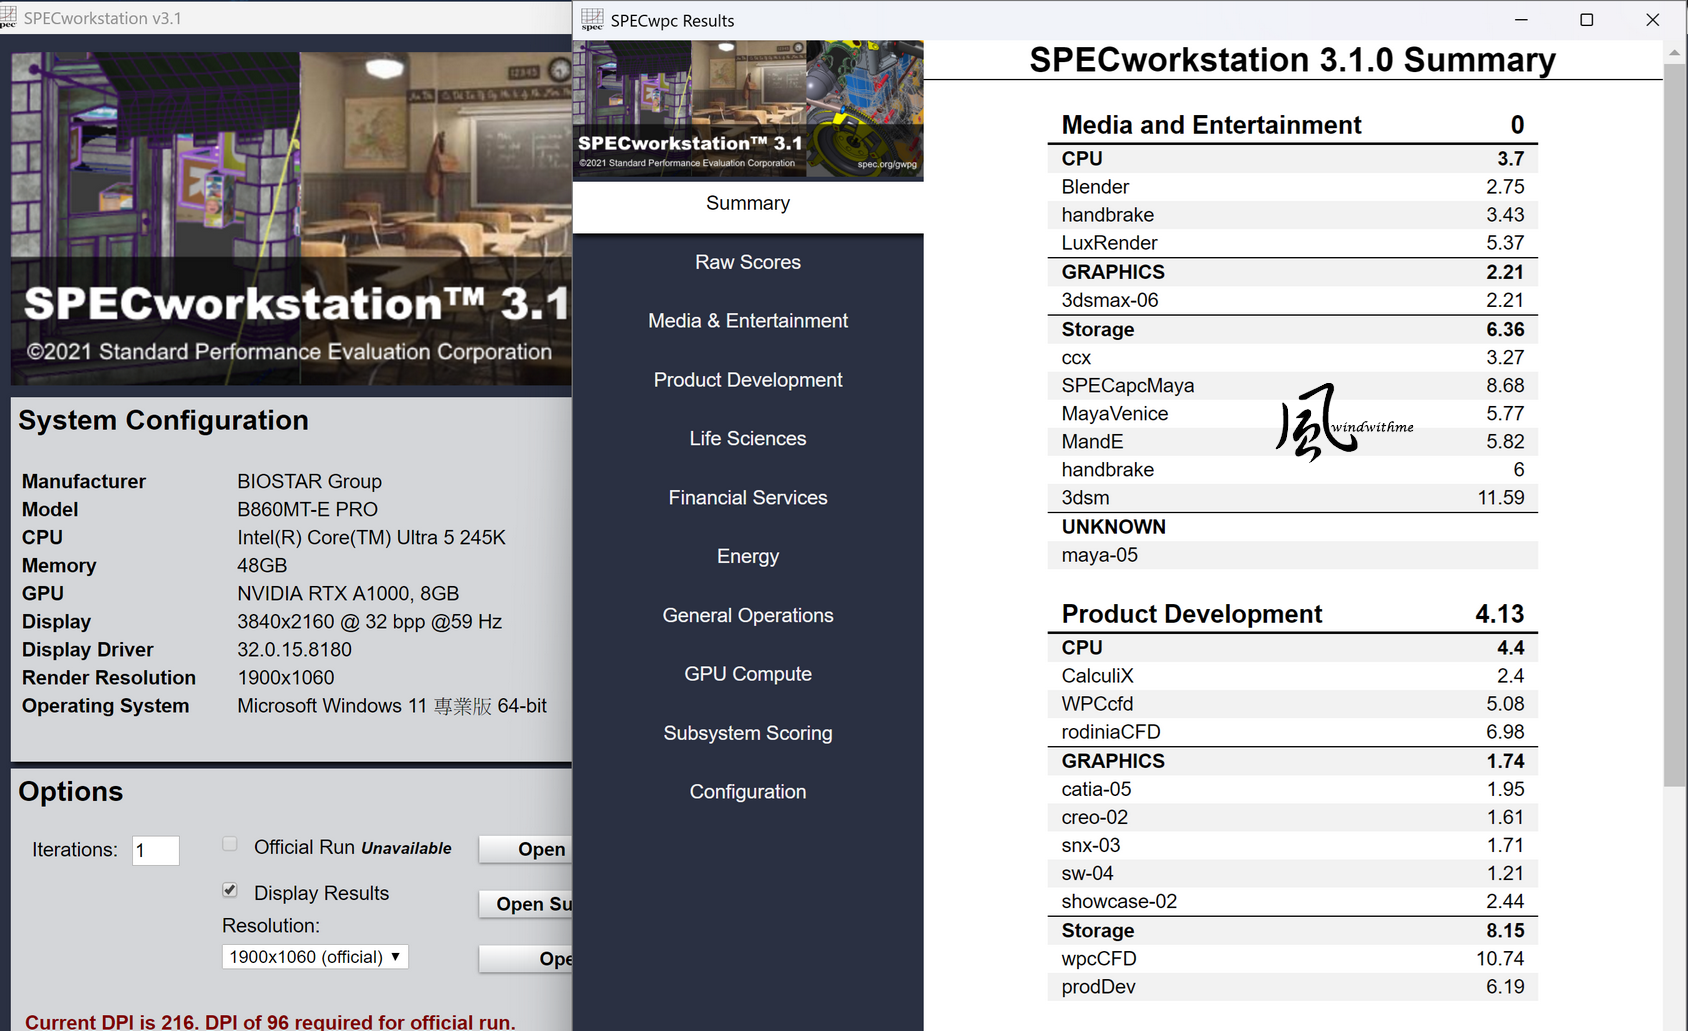
Task: Click the 48GB memory value
Action: tap(262, 566)
